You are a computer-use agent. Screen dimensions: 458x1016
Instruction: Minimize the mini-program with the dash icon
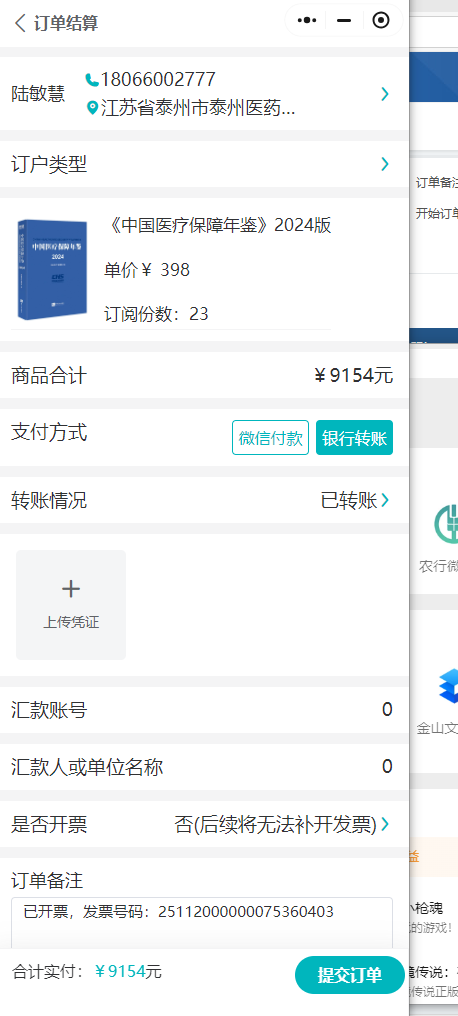pos(344,21)
